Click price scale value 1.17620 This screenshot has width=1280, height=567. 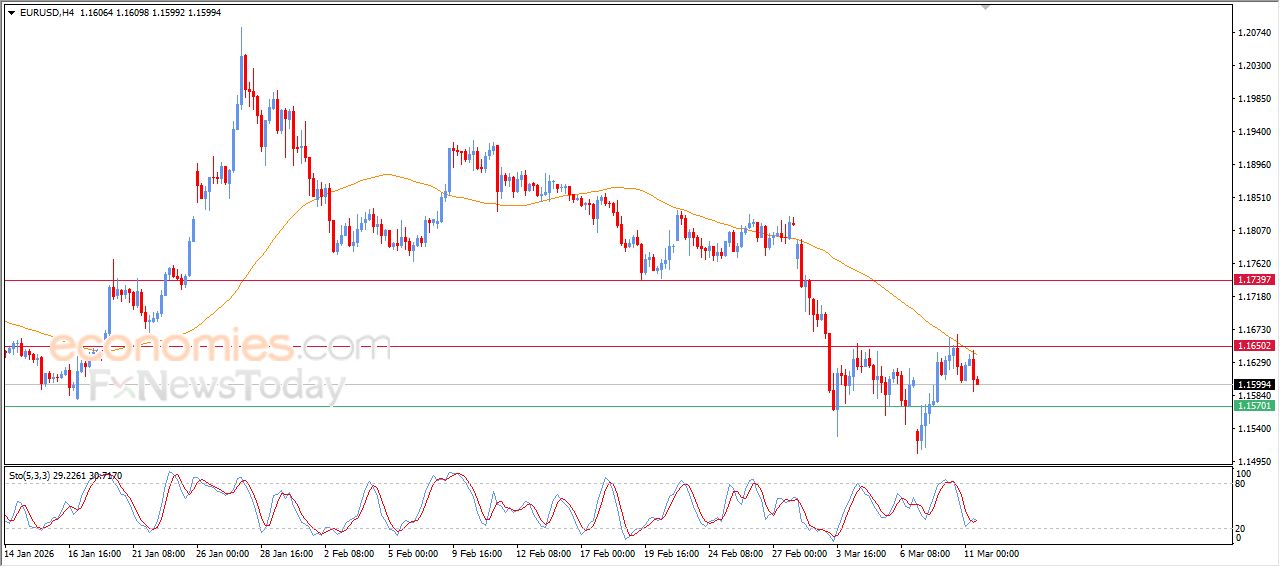(x=1254, y=264)
